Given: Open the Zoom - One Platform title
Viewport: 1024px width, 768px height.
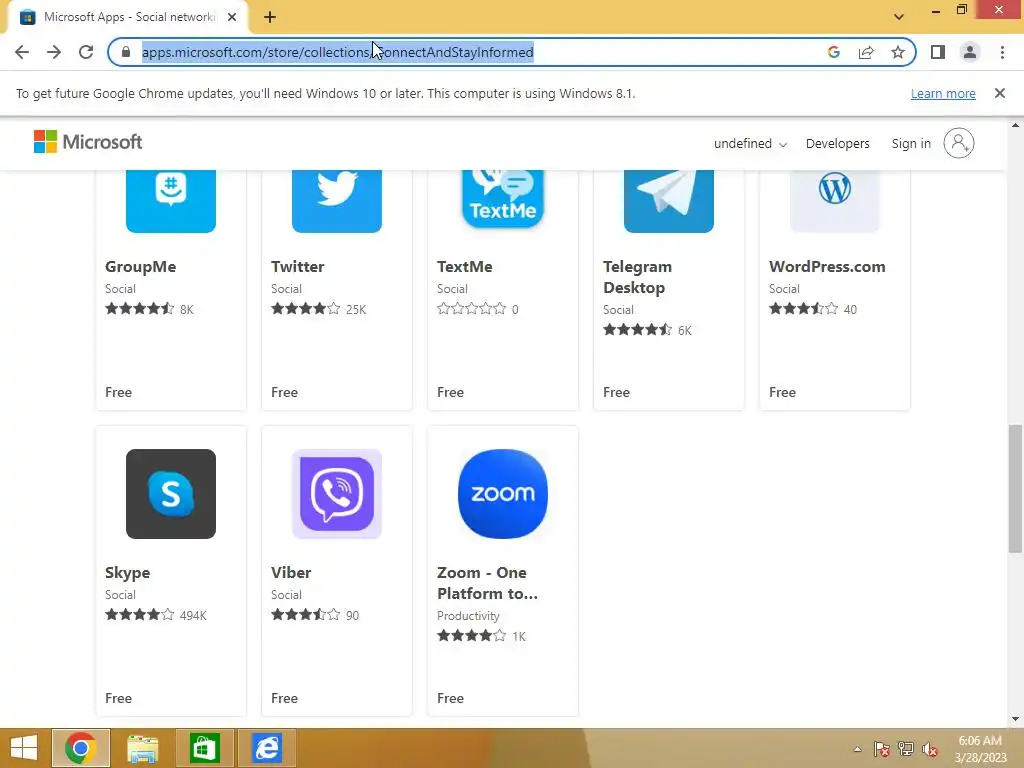Looking at the screenshot, I should (487, 583).
